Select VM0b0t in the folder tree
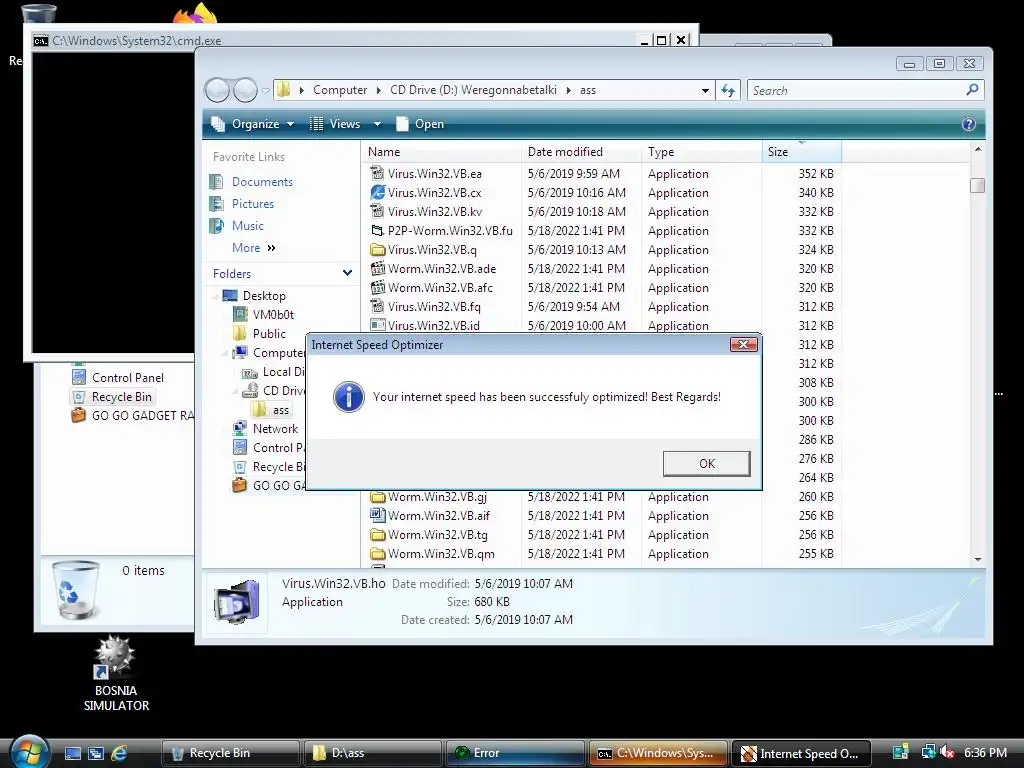Image resolution: width=1024 pixels, height=768 pixels. point(273,315)
